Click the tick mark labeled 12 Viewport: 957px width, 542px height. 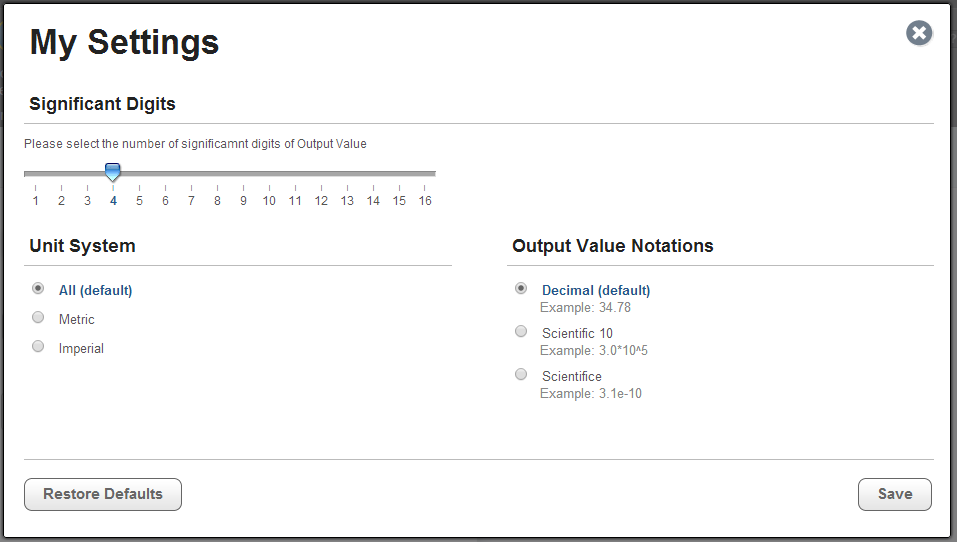click(321, 187)
